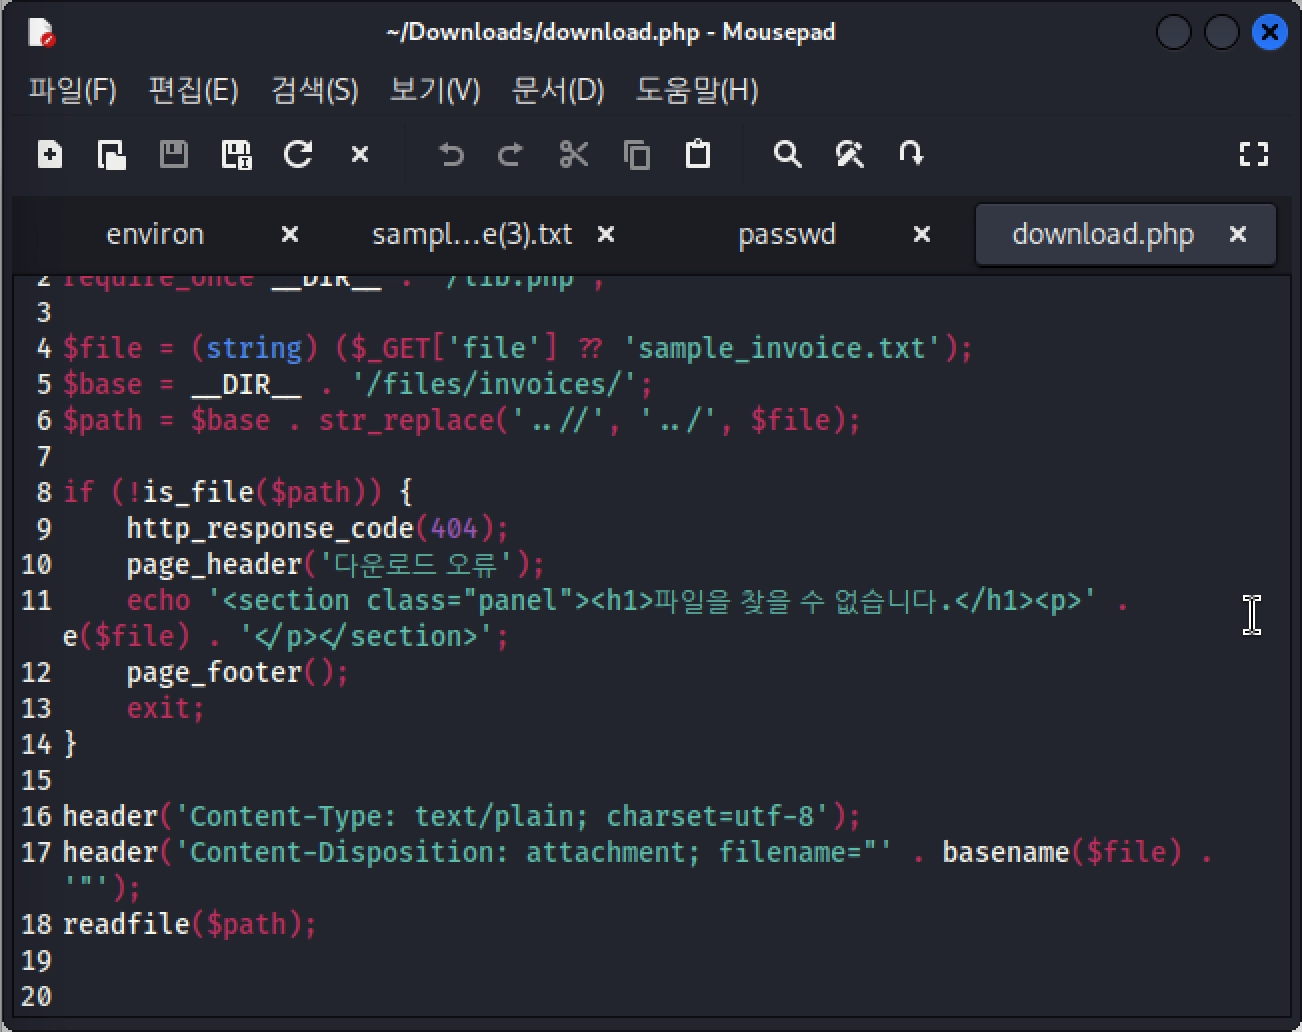Redo change with toolbar arrow
Screen dimensions: 1302x1032
click(x=511, y=154)
